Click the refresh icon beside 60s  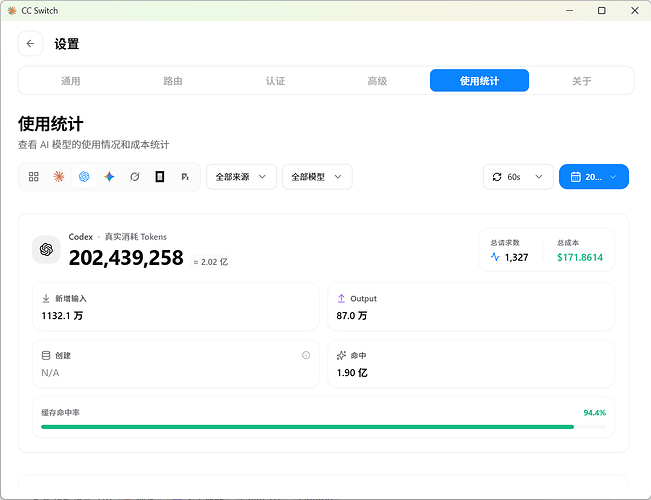tap(497, 177)
